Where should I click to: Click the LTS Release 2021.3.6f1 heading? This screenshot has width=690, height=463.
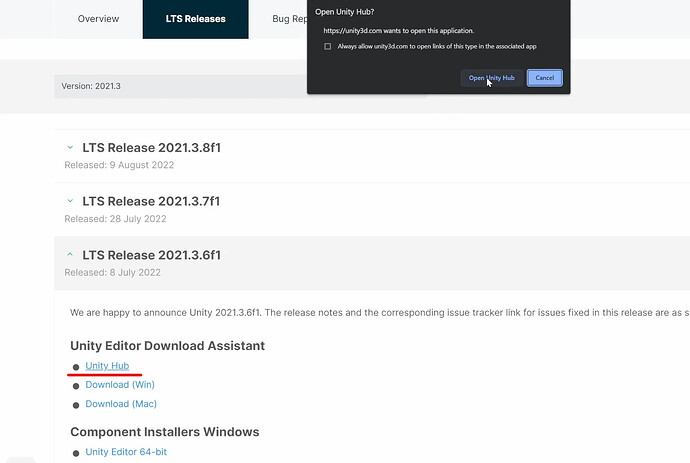click(151, 255)
